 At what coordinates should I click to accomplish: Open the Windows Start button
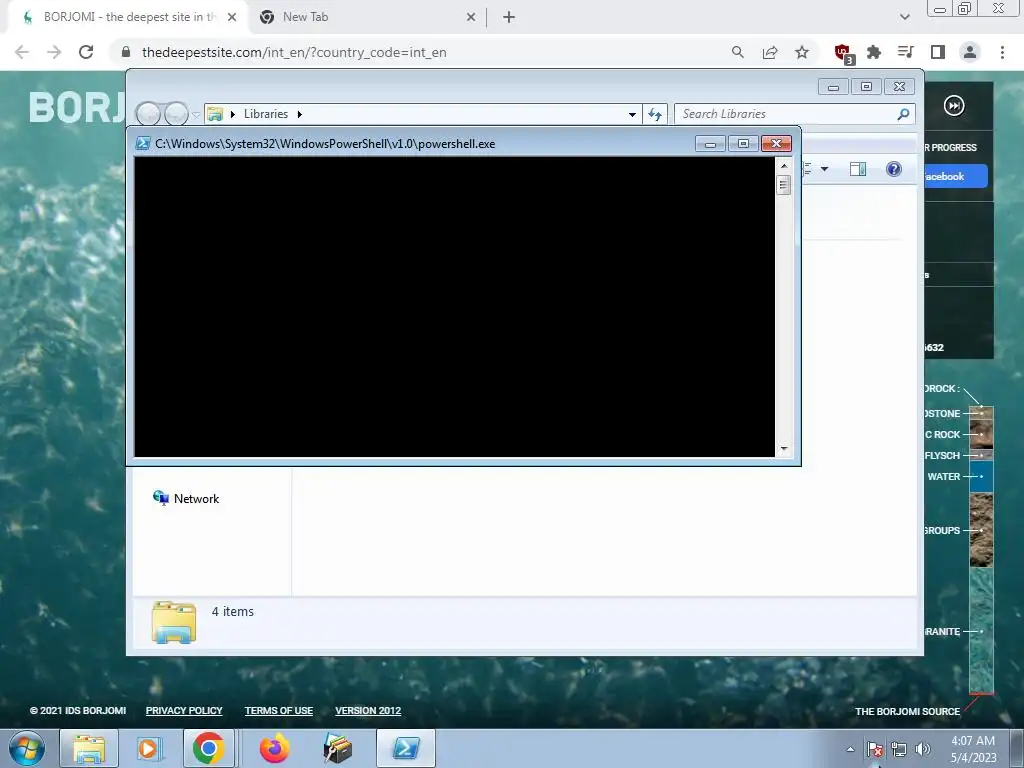pos(26,748)
